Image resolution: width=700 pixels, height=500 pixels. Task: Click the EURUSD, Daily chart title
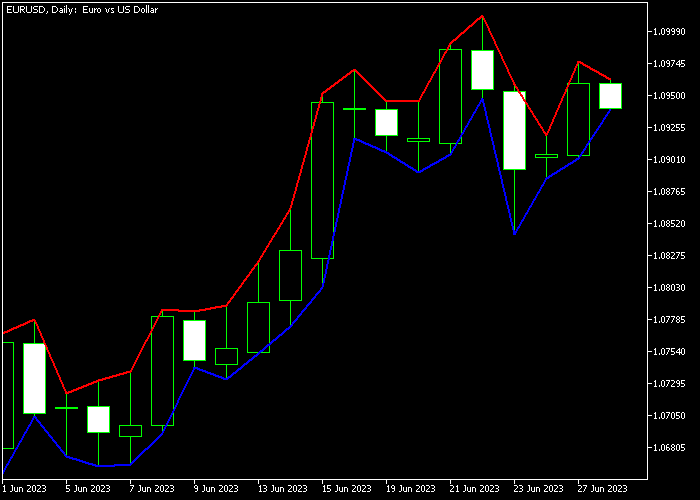tap(82, 9)
